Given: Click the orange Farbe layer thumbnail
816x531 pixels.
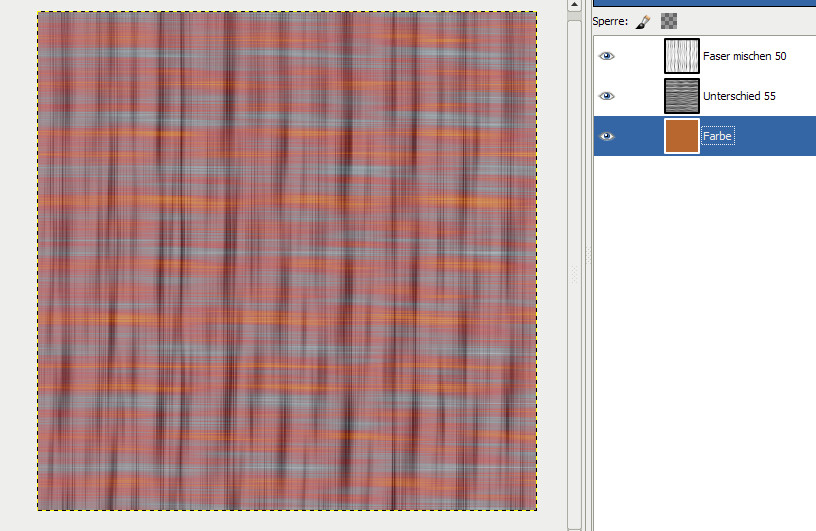Looking at the screenshot, I should pos(682,136).
